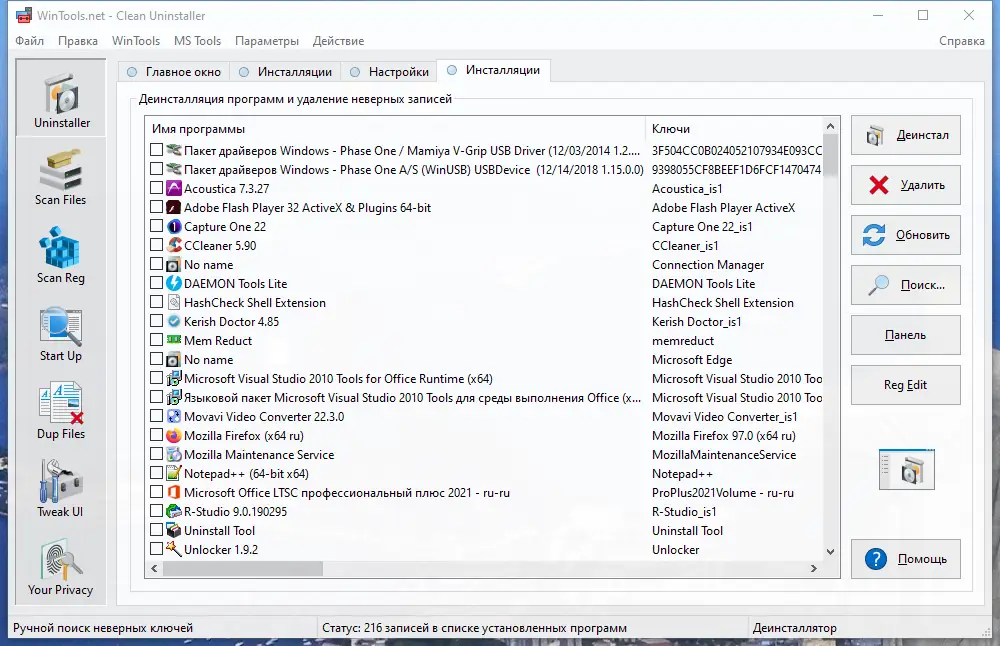This screenshot has width=1000, height=646.
Task: Click the Mozilla Firefox program icon
Action: [x=174, y=436]
